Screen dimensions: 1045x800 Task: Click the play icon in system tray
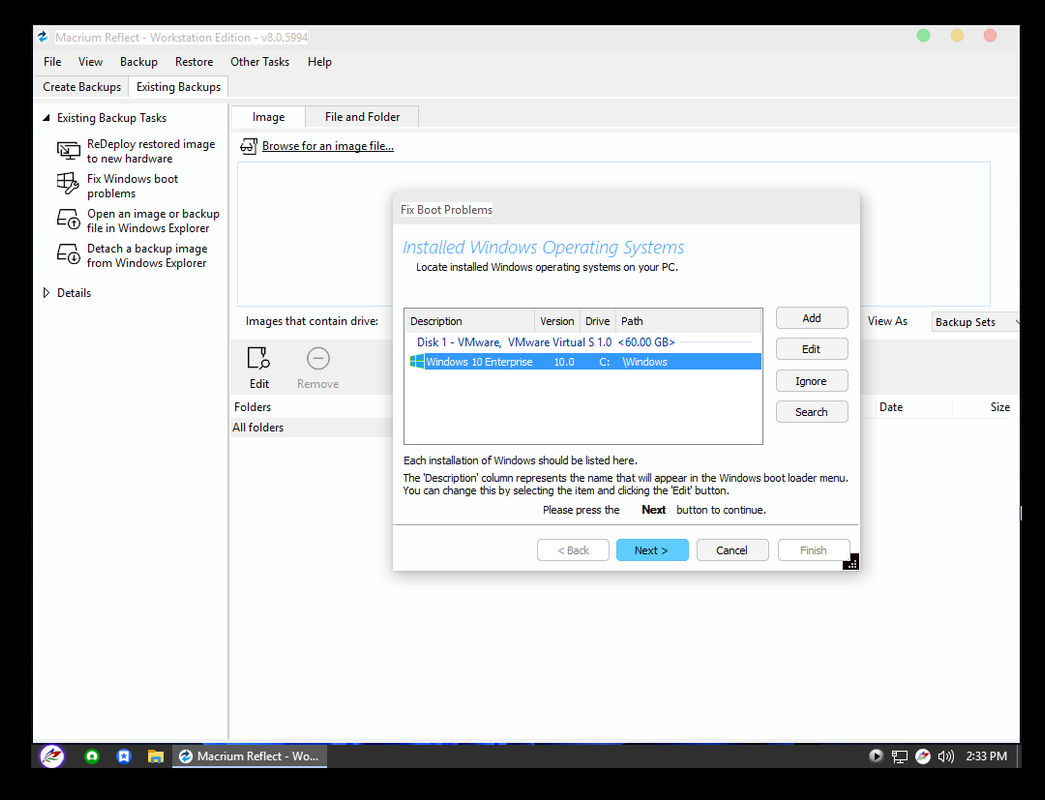tap(876, 756)
